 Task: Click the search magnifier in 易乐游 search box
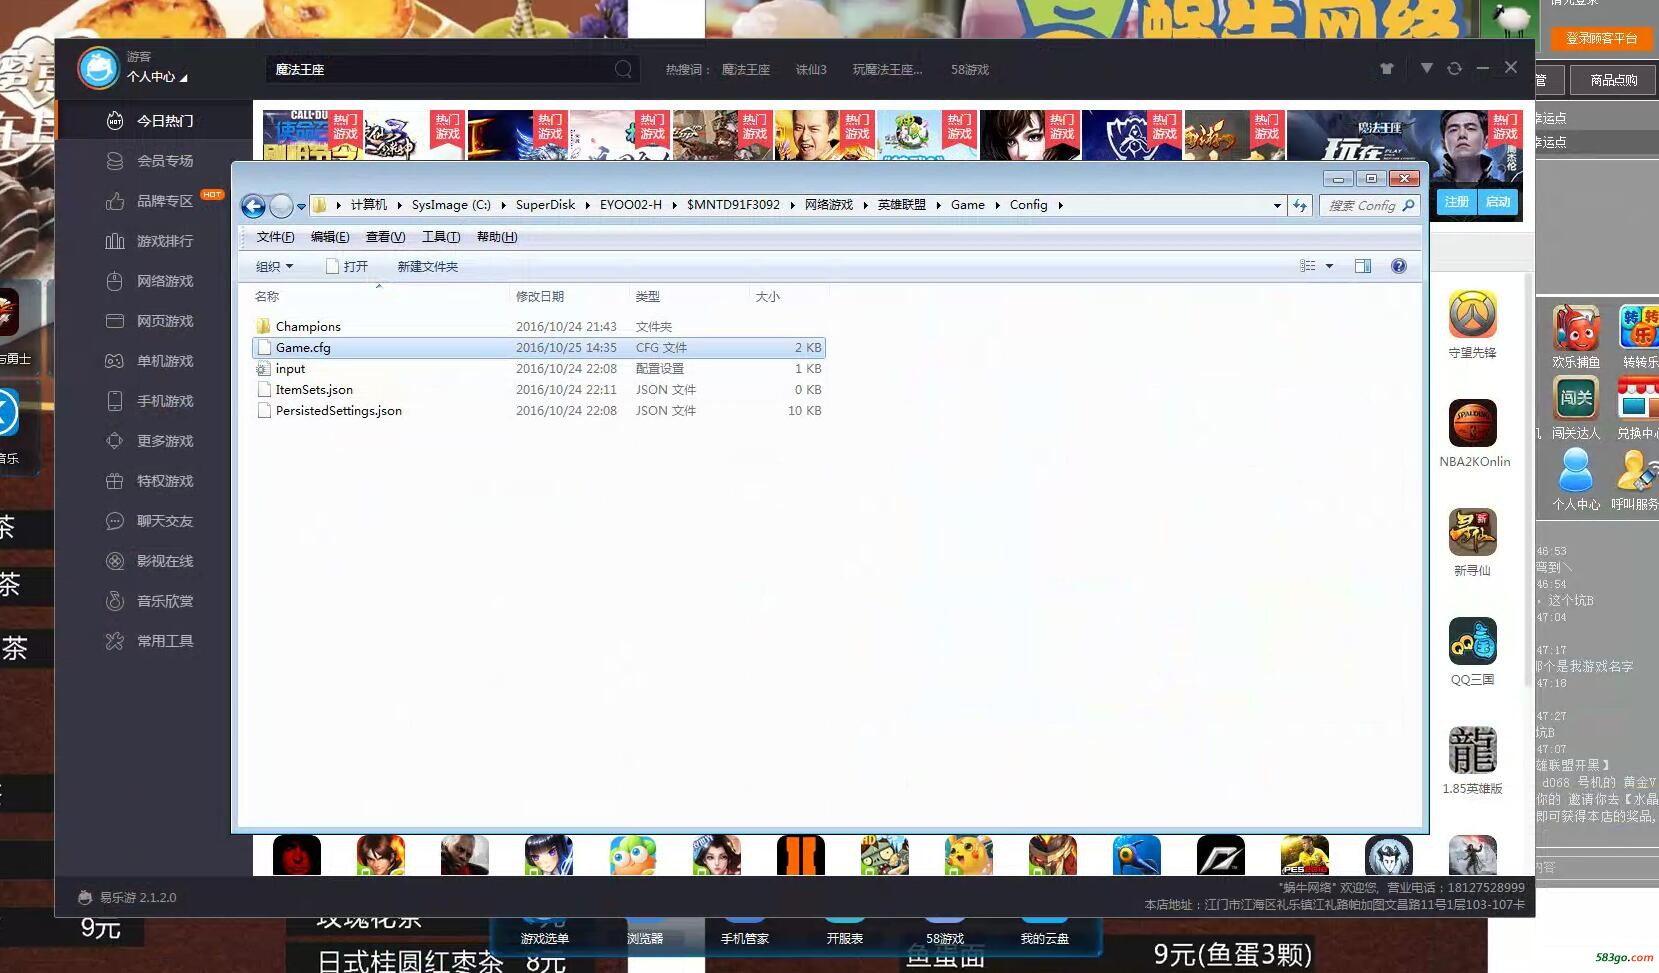623,69
